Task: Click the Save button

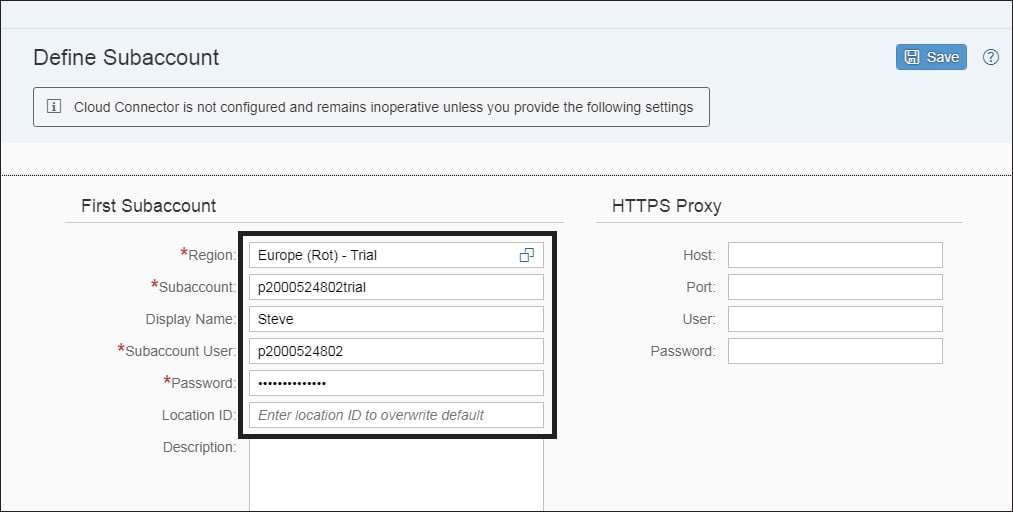Action: 931,57
